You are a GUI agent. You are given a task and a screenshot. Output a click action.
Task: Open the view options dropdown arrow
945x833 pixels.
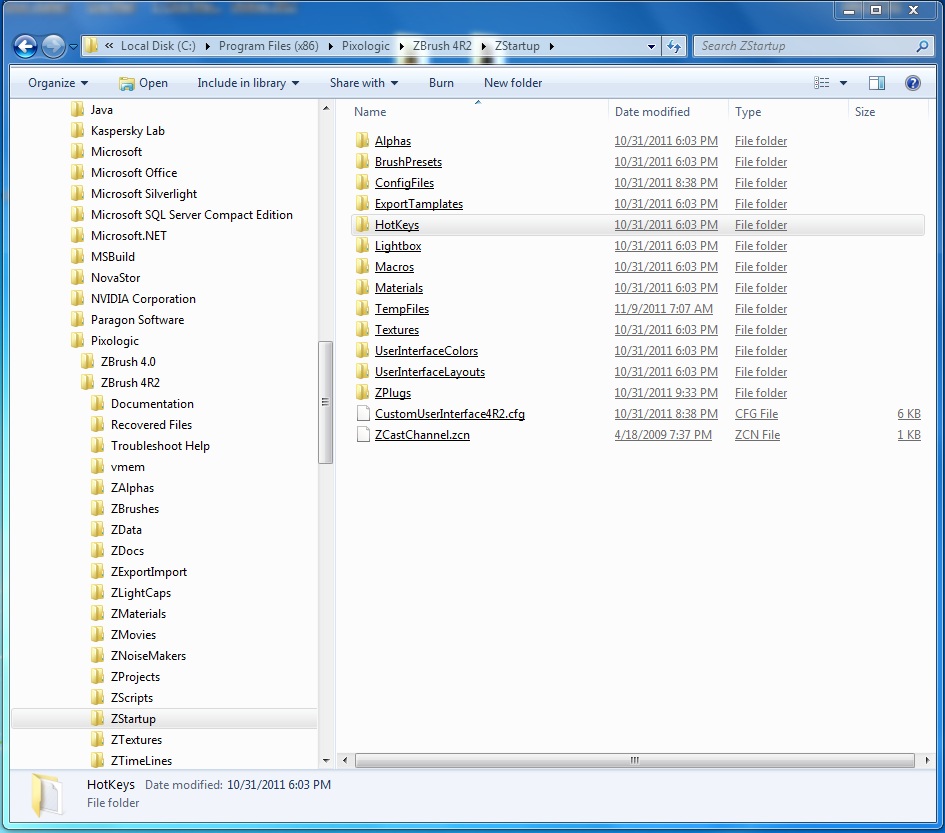point(843,83)
